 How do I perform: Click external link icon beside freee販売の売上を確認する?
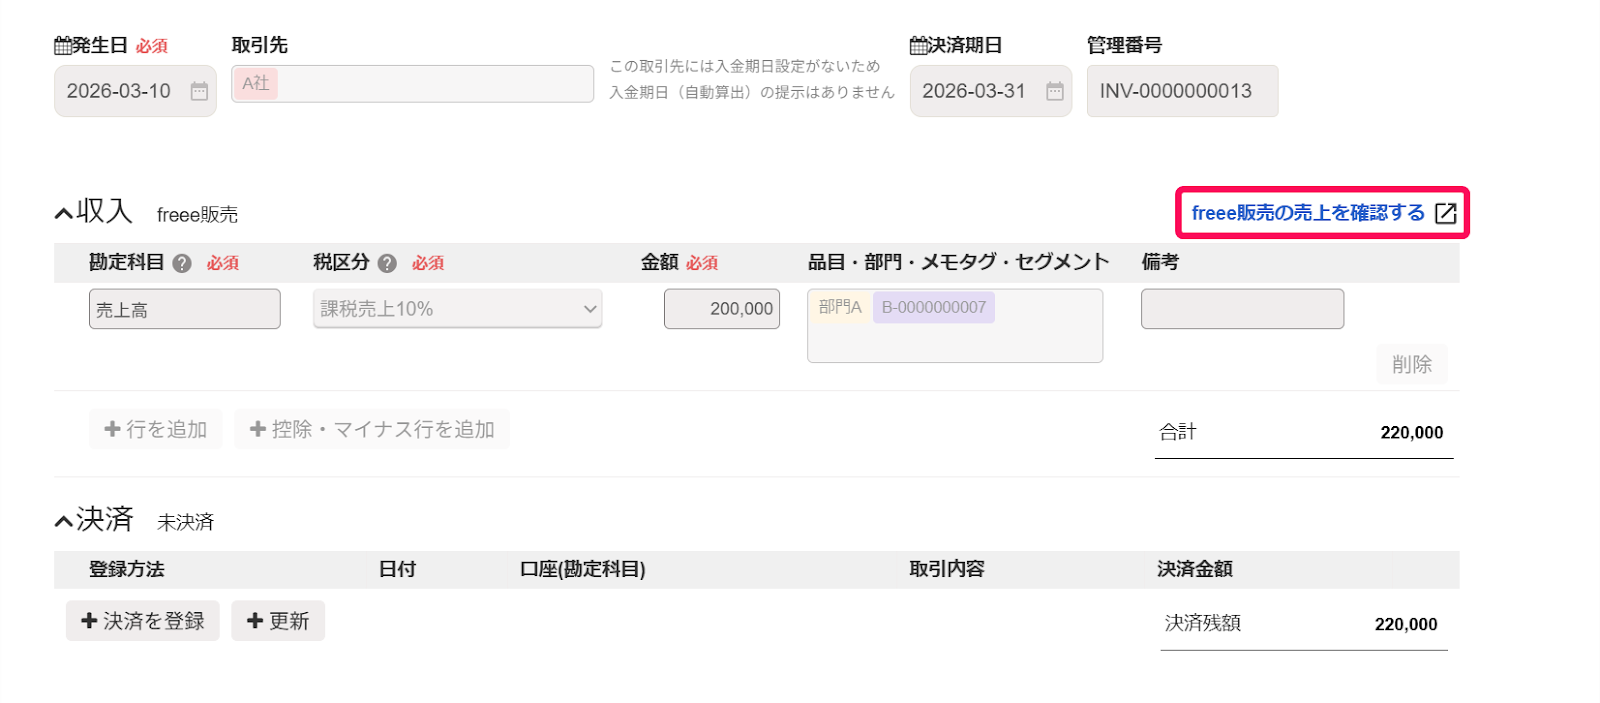pos(1445,213)
